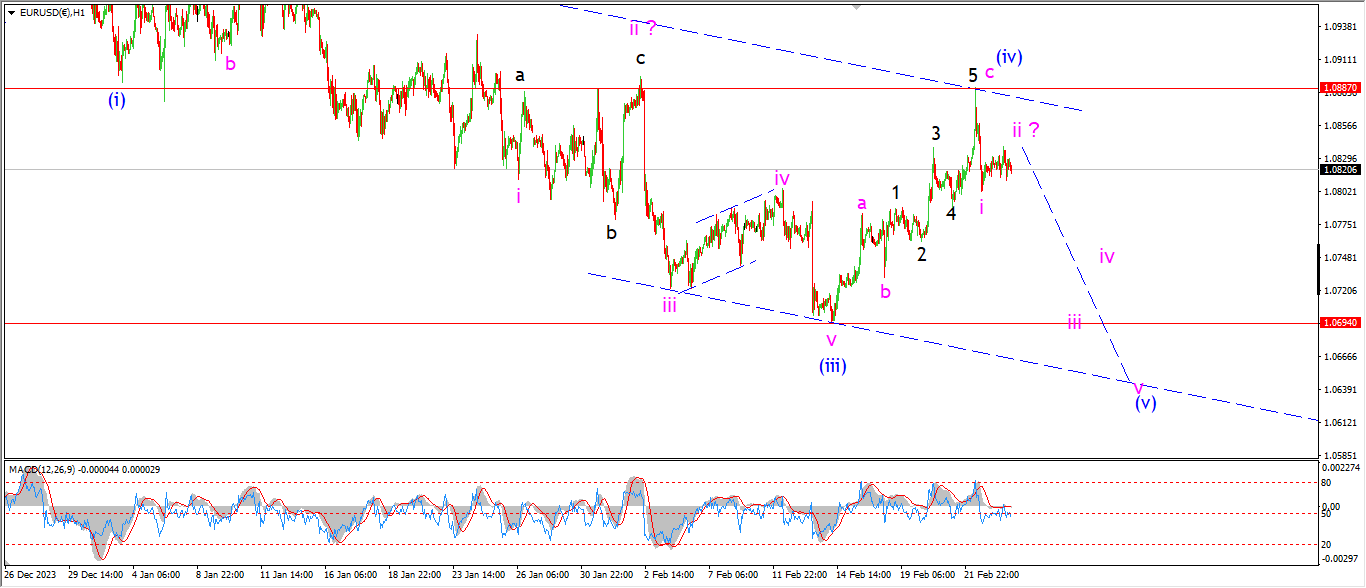Select the blue (iv) wave label

coord(1009,58)
